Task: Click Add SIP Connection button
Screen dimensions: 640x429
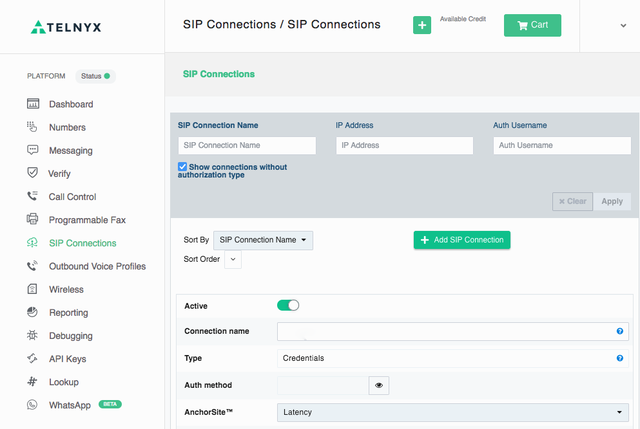Action: [x=462, y=240]
